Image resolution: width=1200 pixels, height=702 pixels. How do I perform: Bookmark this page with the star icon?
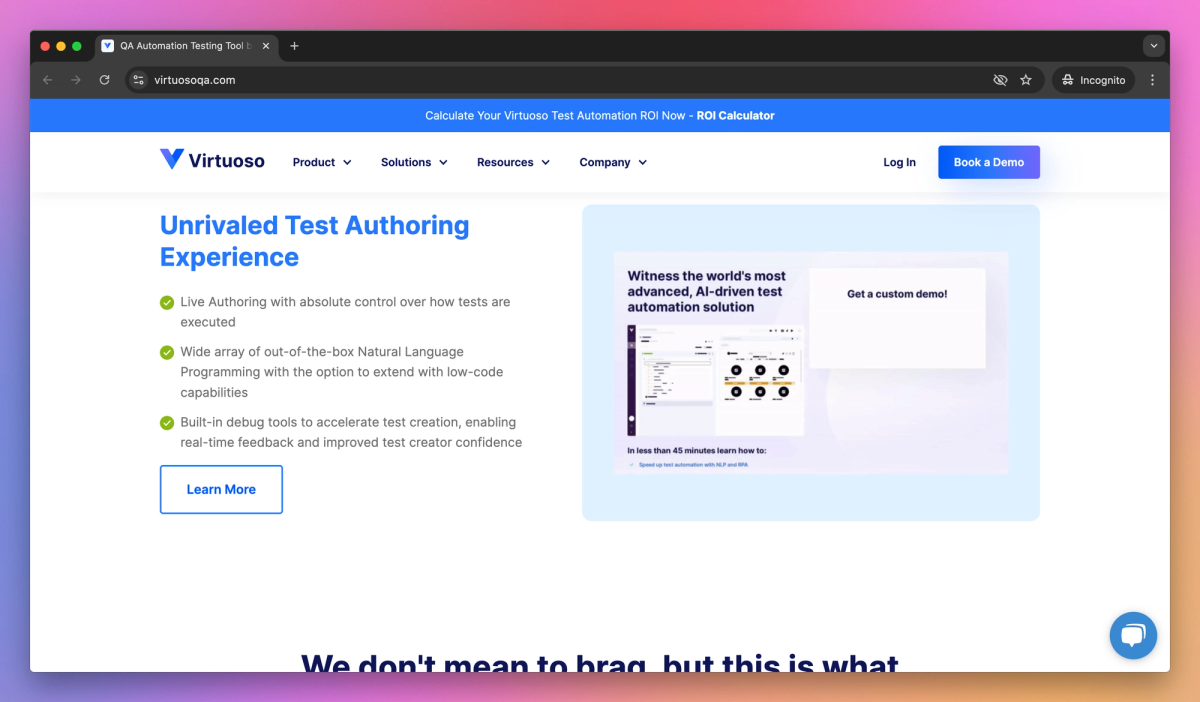click(x=1026, y=80)
